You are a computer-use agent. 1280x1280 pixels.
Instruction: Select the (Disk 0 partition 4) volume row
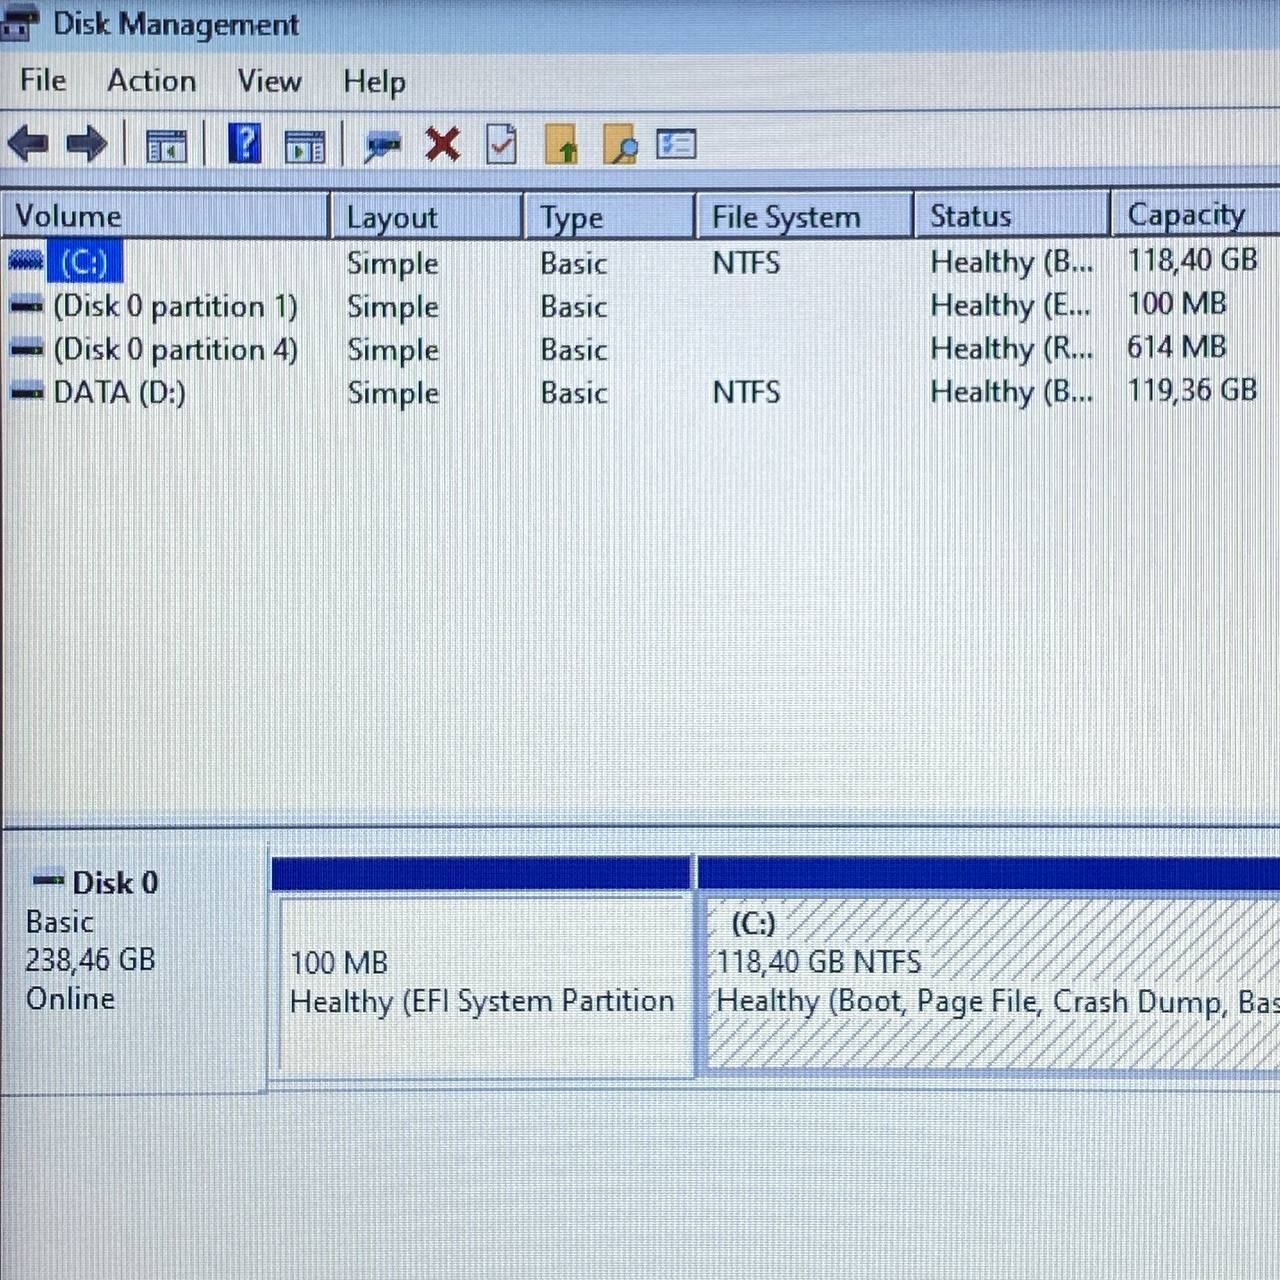640,348
